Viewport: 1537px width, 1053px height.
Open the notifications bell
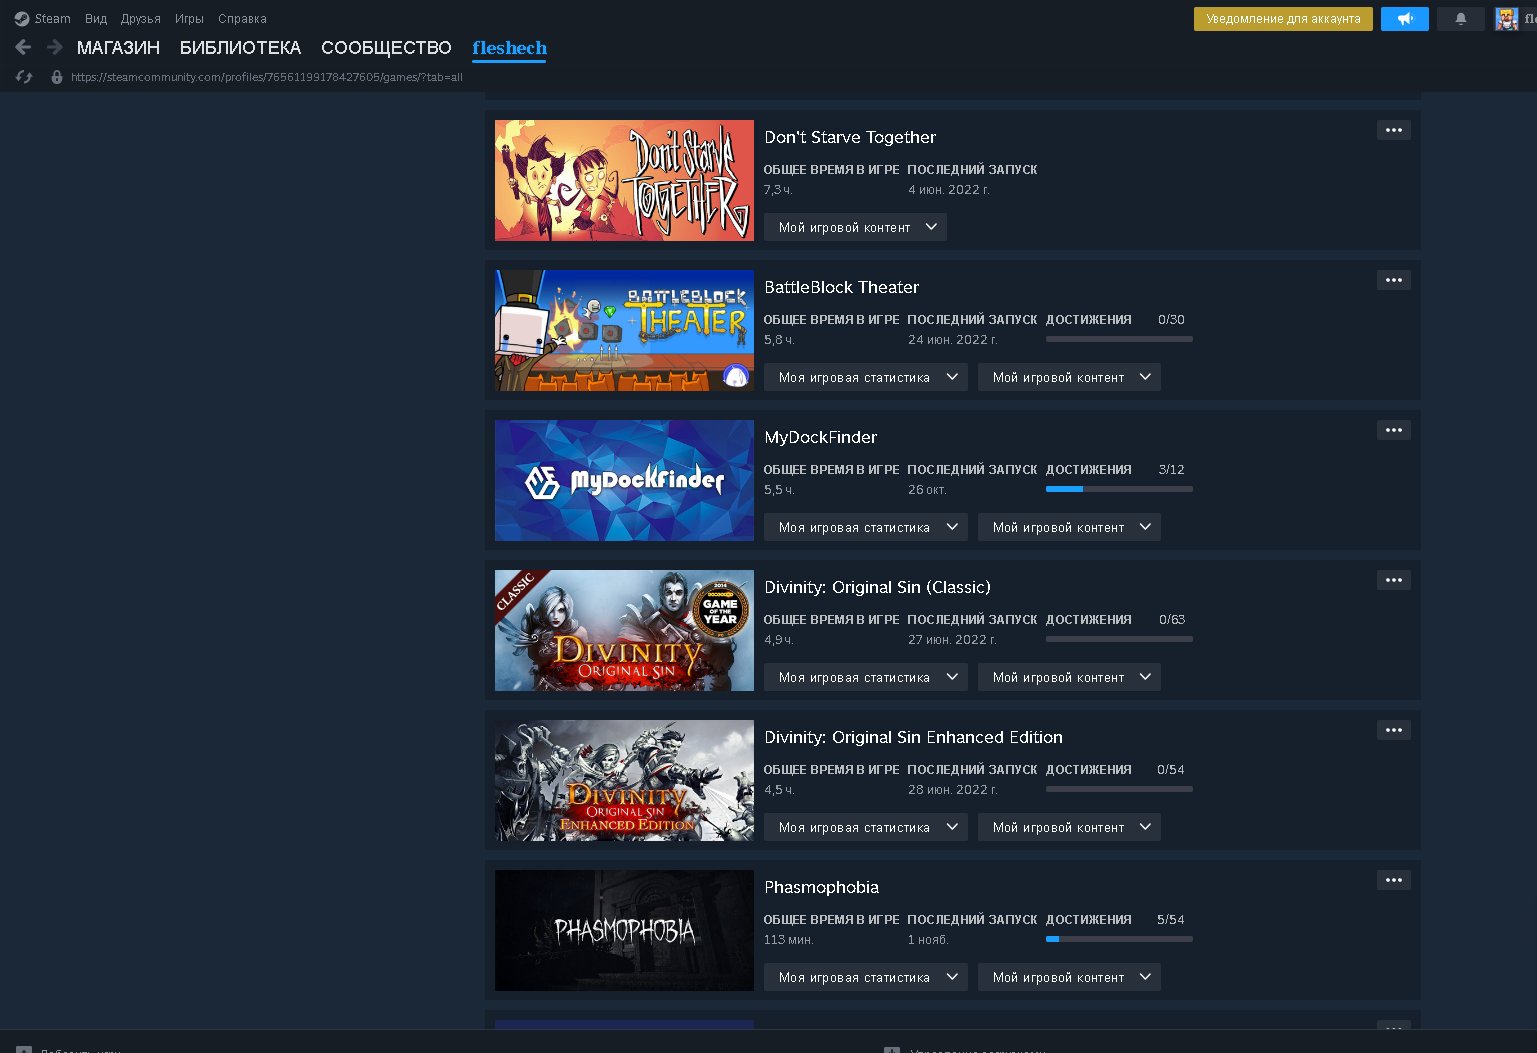tap(1460, 19)
